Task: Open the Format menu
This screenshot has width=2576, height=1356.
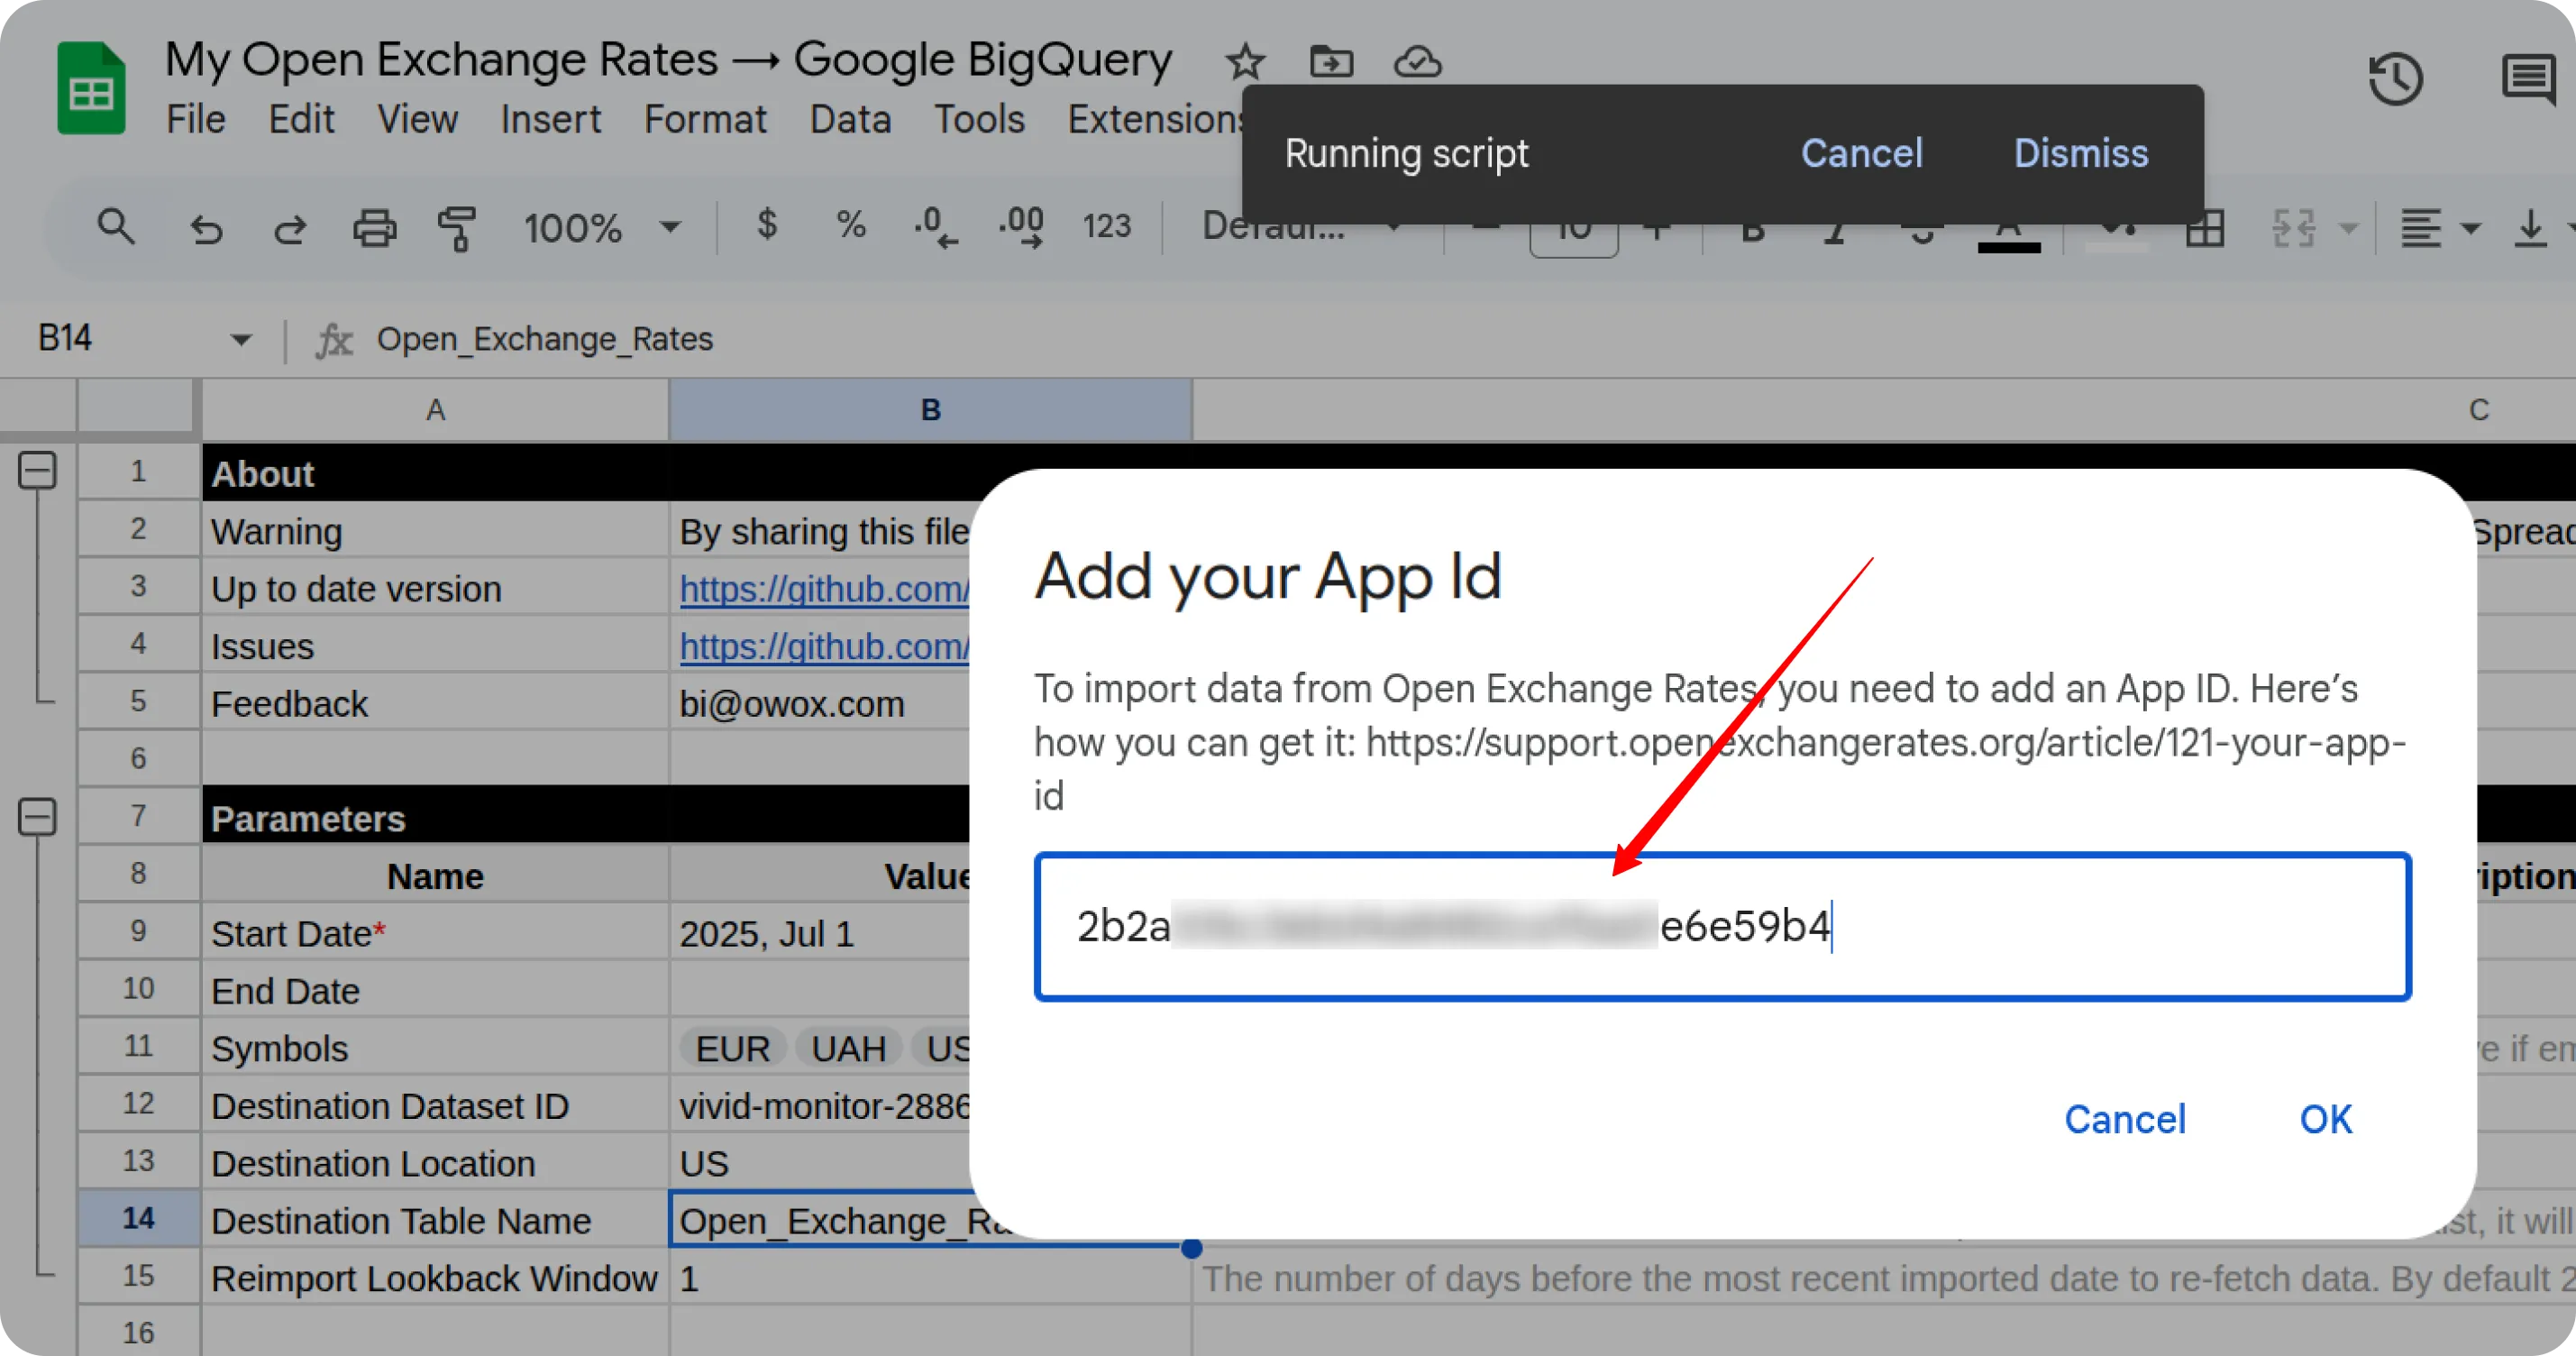Action: click(x=705, y=120)
